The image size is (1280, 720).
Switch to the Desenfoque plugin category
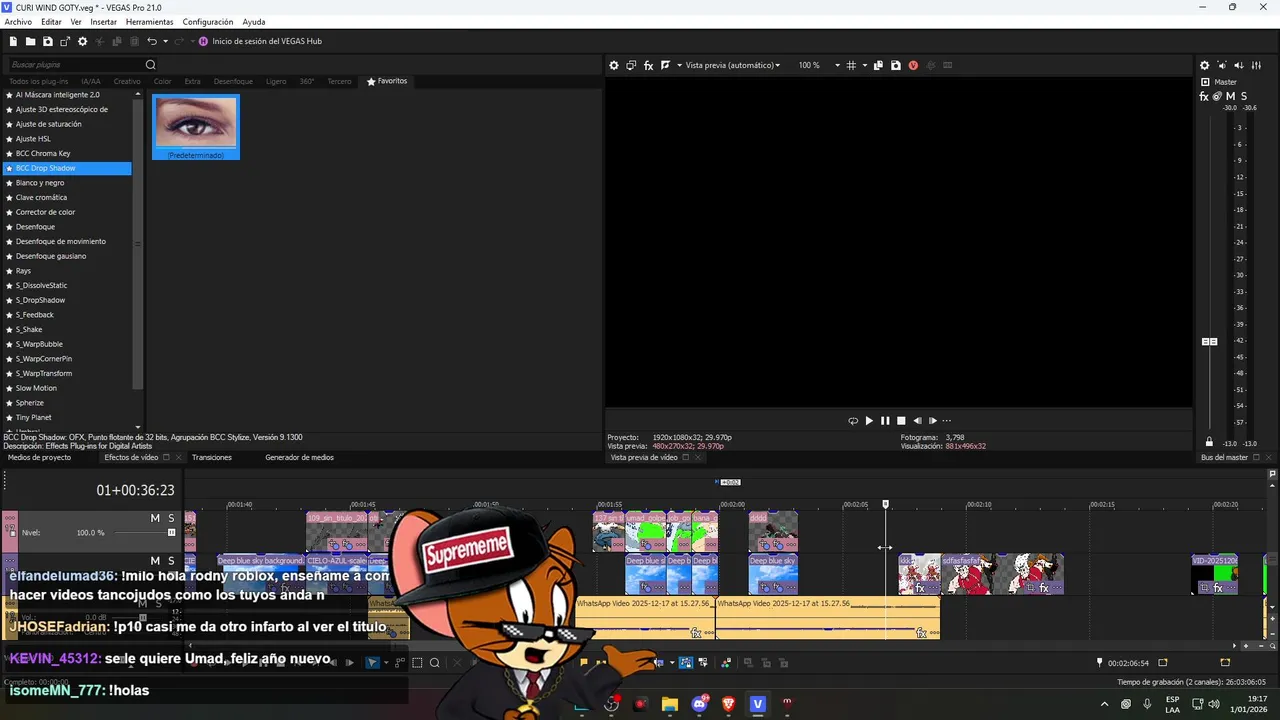click(233, 81)
